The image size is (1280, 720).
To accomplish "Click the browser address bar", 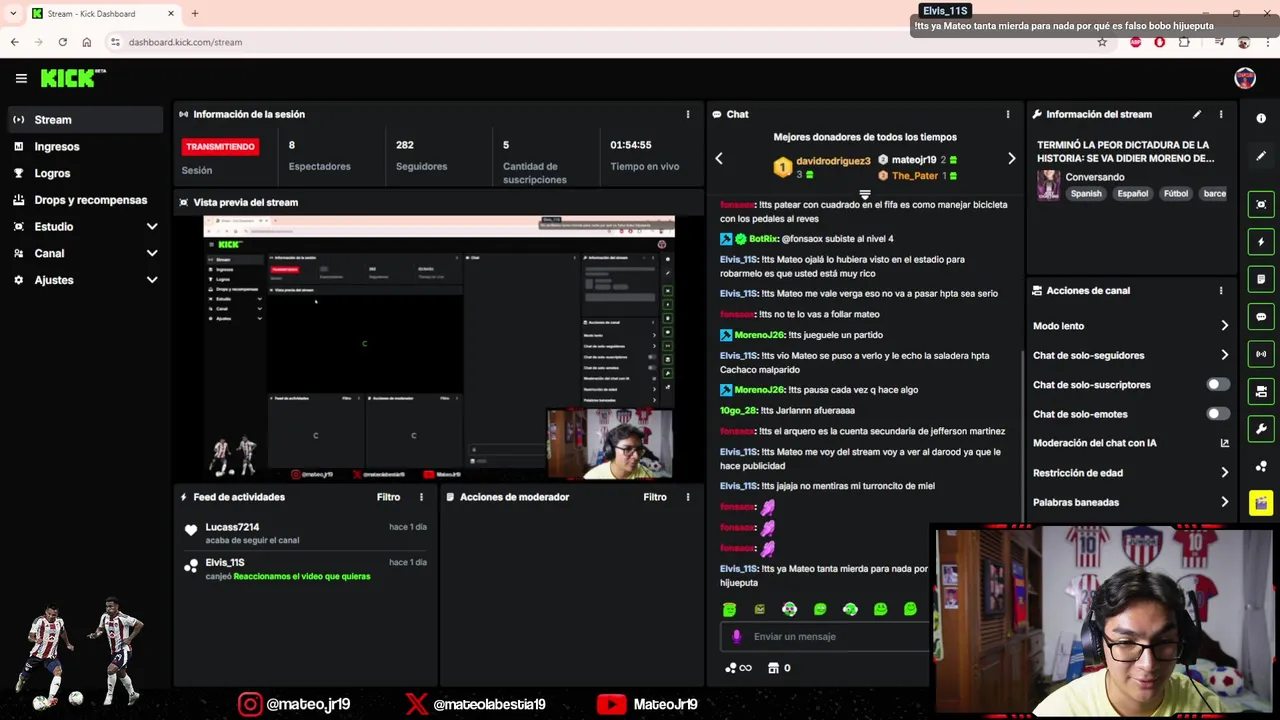I will (600, 42).
